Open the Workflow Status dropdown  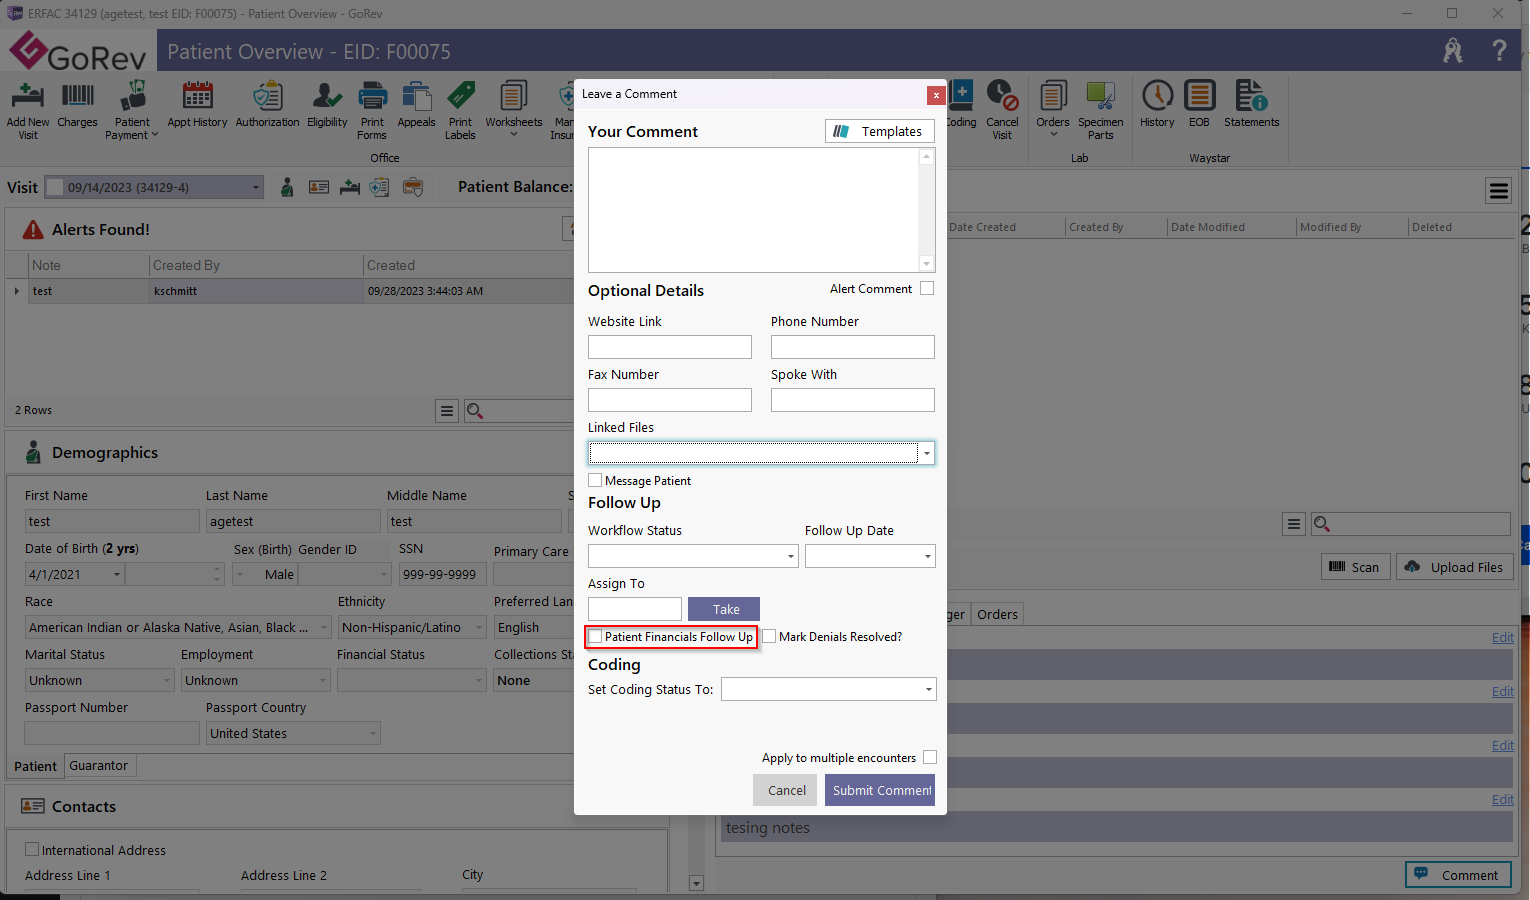790,556
